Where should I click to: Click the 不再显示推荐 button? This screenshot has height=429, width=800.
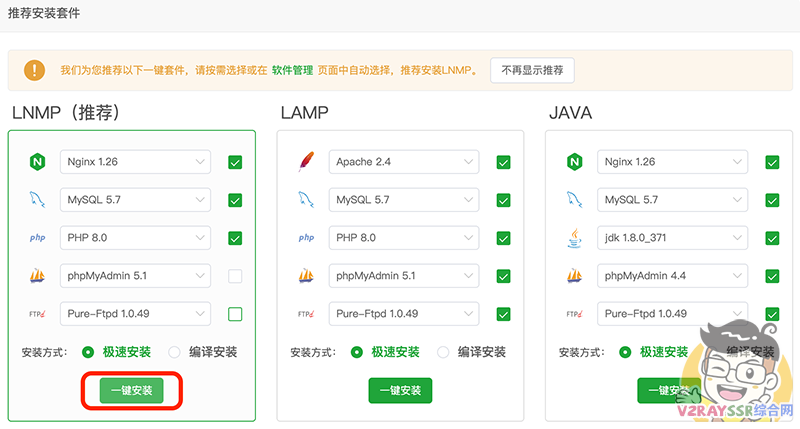coord(532,71)
